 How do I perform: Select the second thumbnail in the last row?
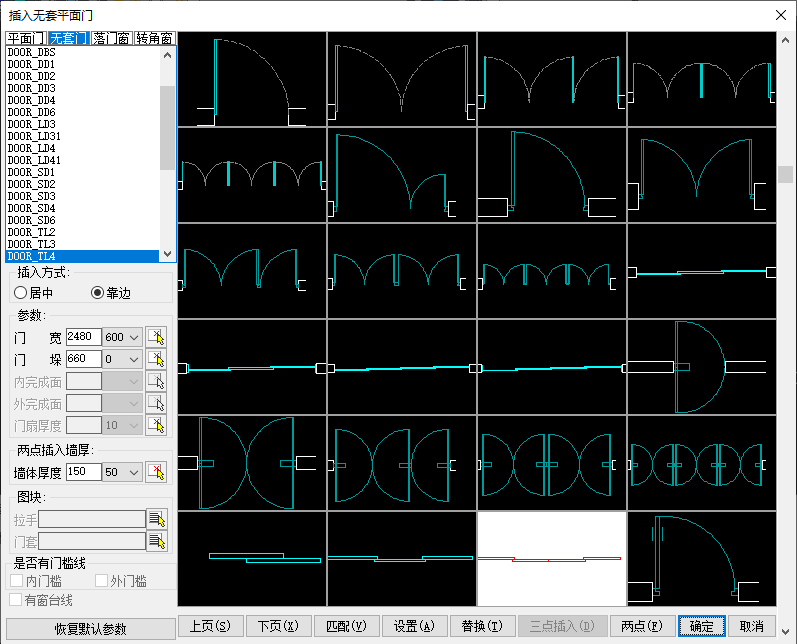[x=402, y=559]
